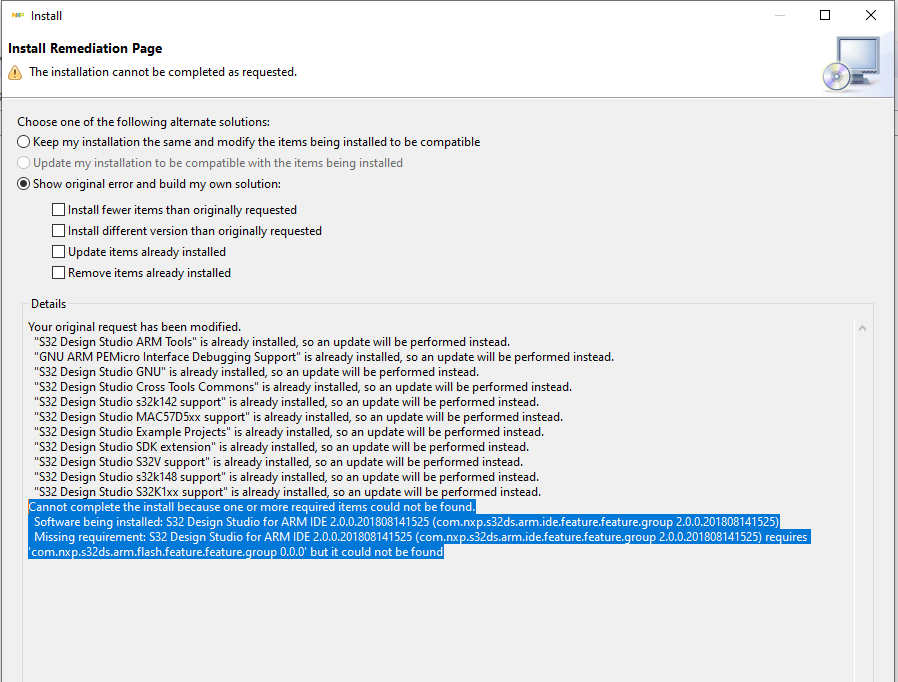Click the warning triangle icon
The height and width of the screenshot is (682, 898).
tap(13, 71)
